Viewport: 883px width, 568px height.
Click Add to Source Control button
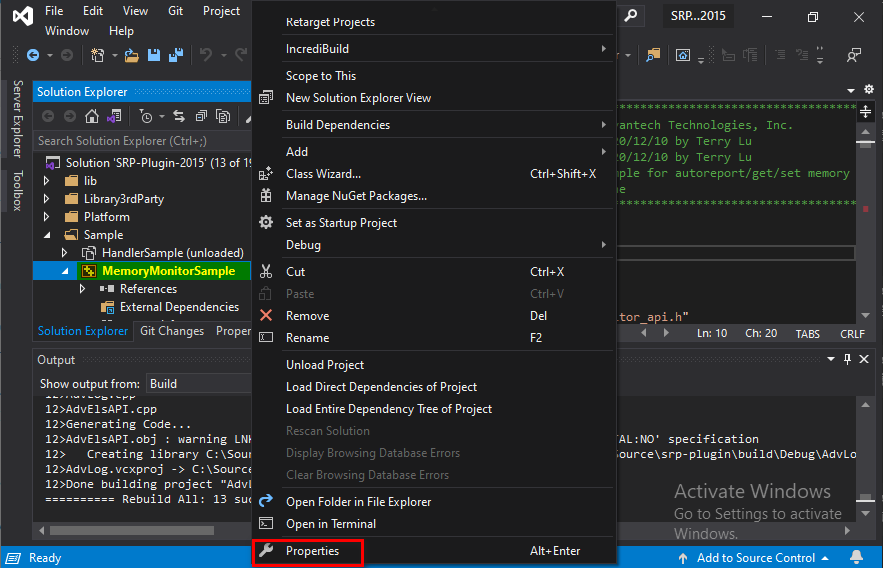click(x=753, y=558)
